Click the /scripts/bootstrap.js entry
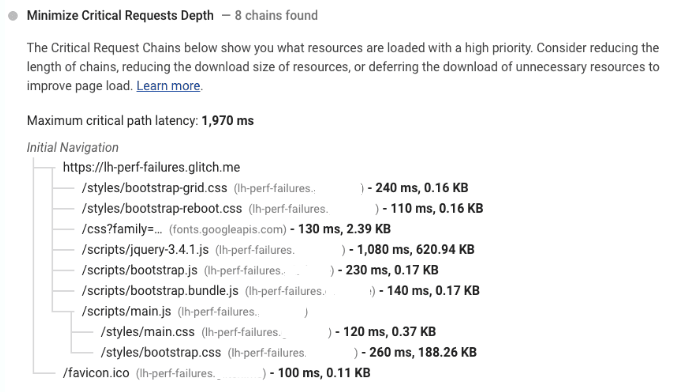Image resolution: width=688 pixels, height=392 pixels. pyautogui.click(x=140, y=270)
